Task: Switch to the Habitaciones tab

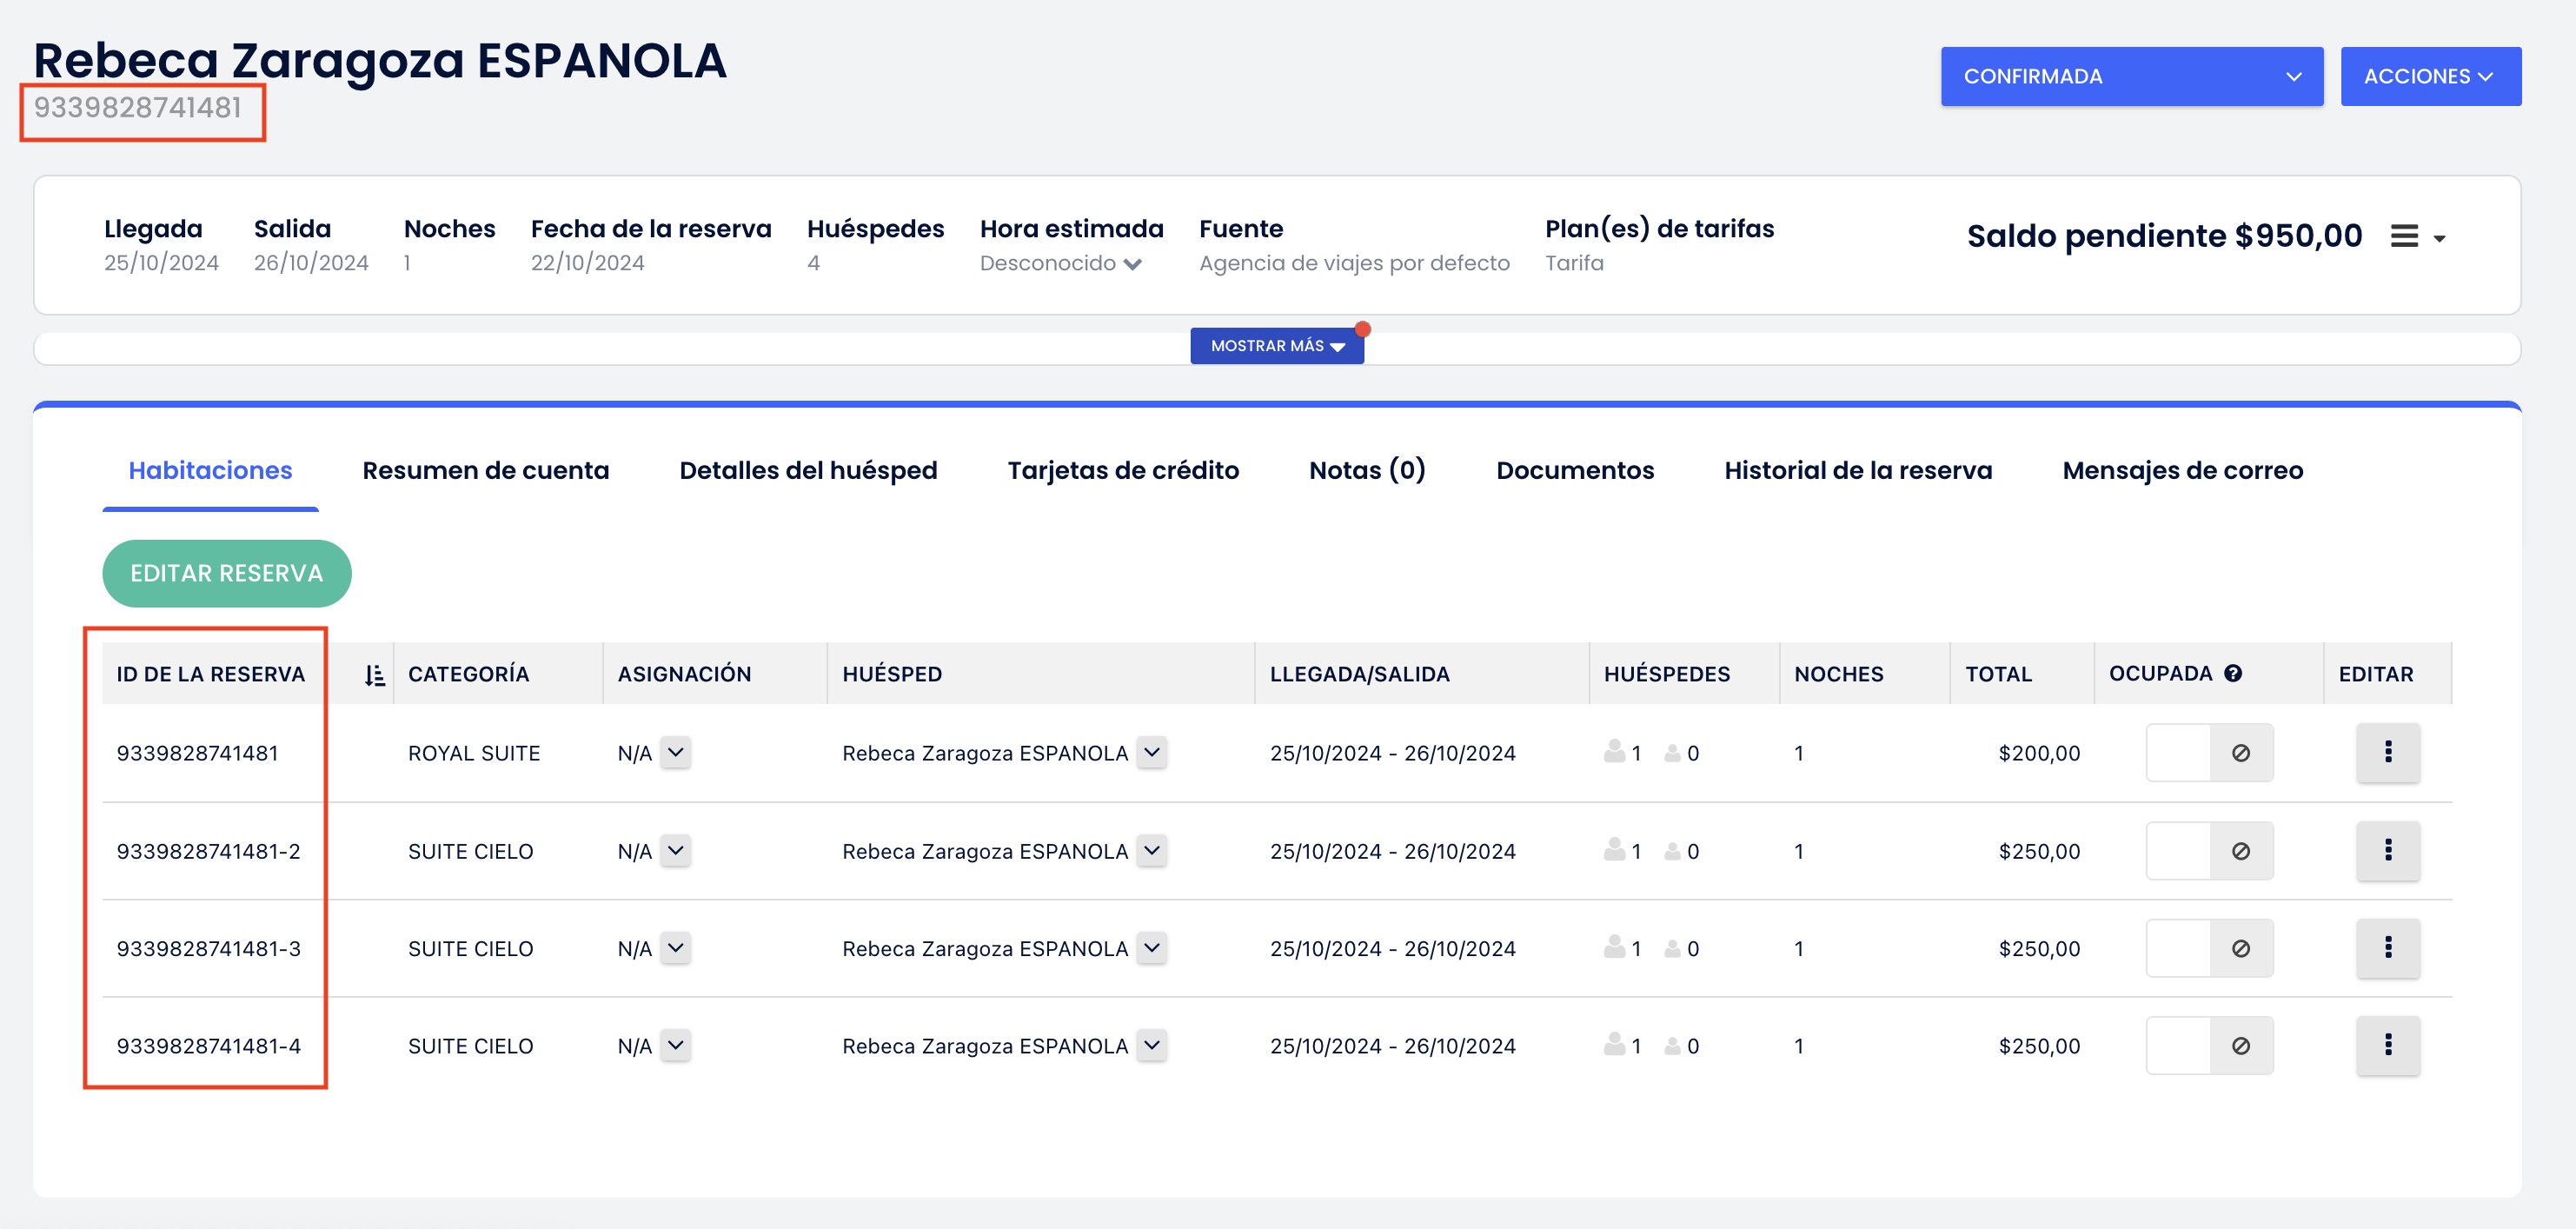Action: point(210,470)
